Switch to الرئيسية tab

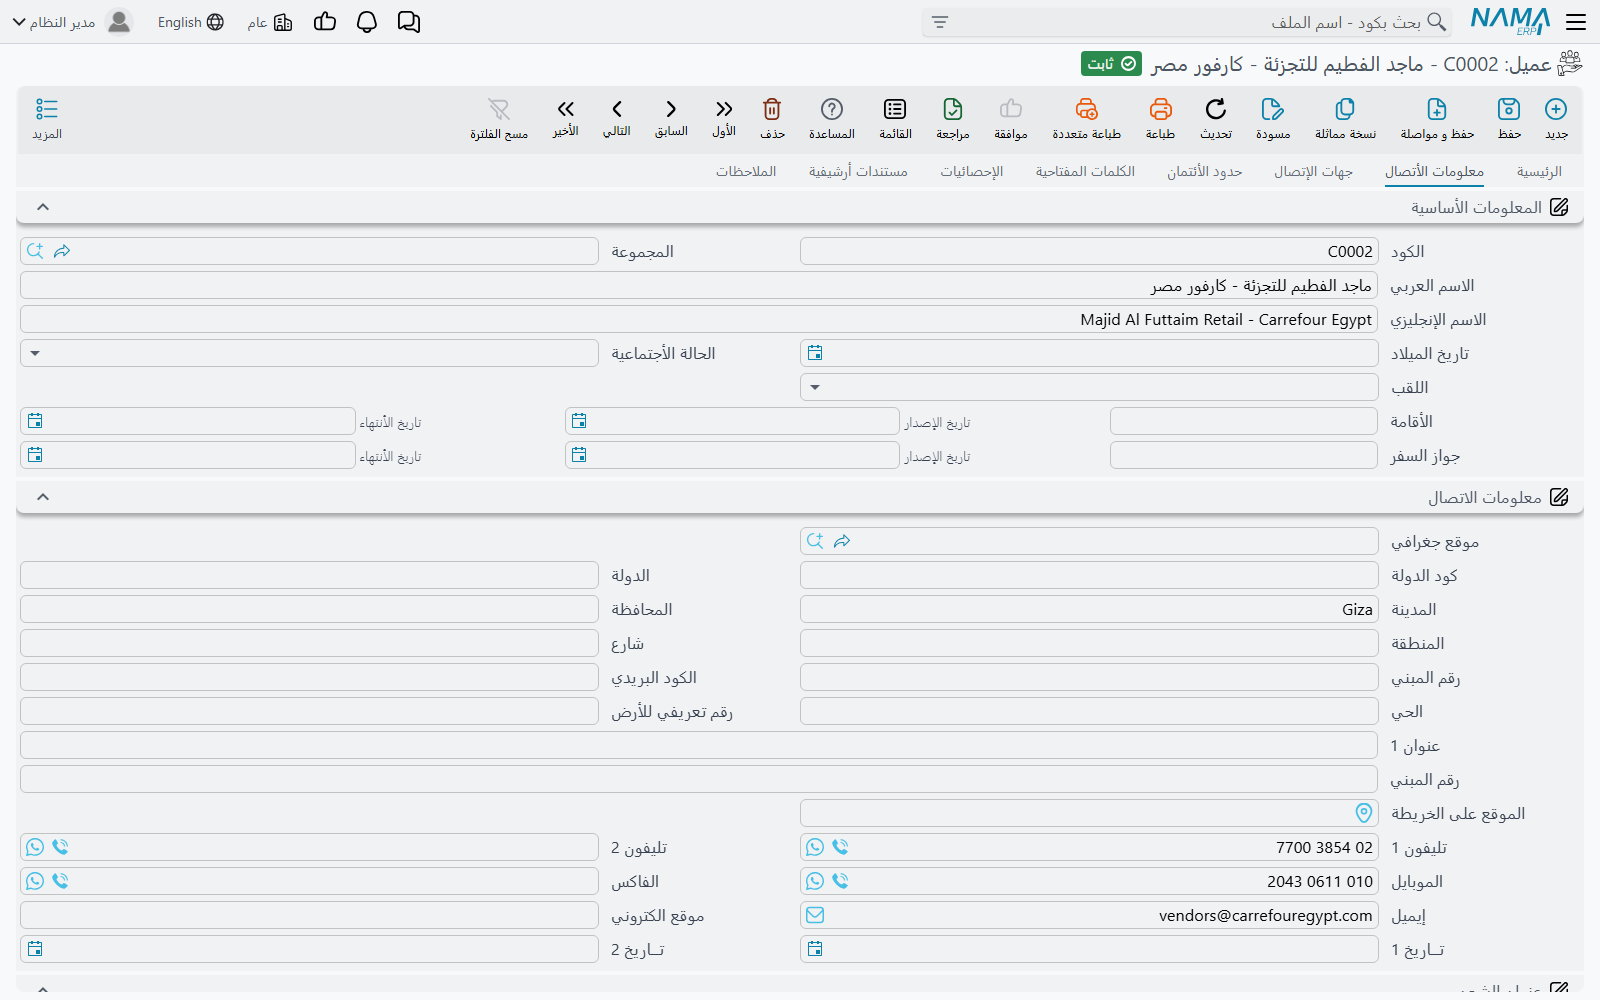[1539, 172]
